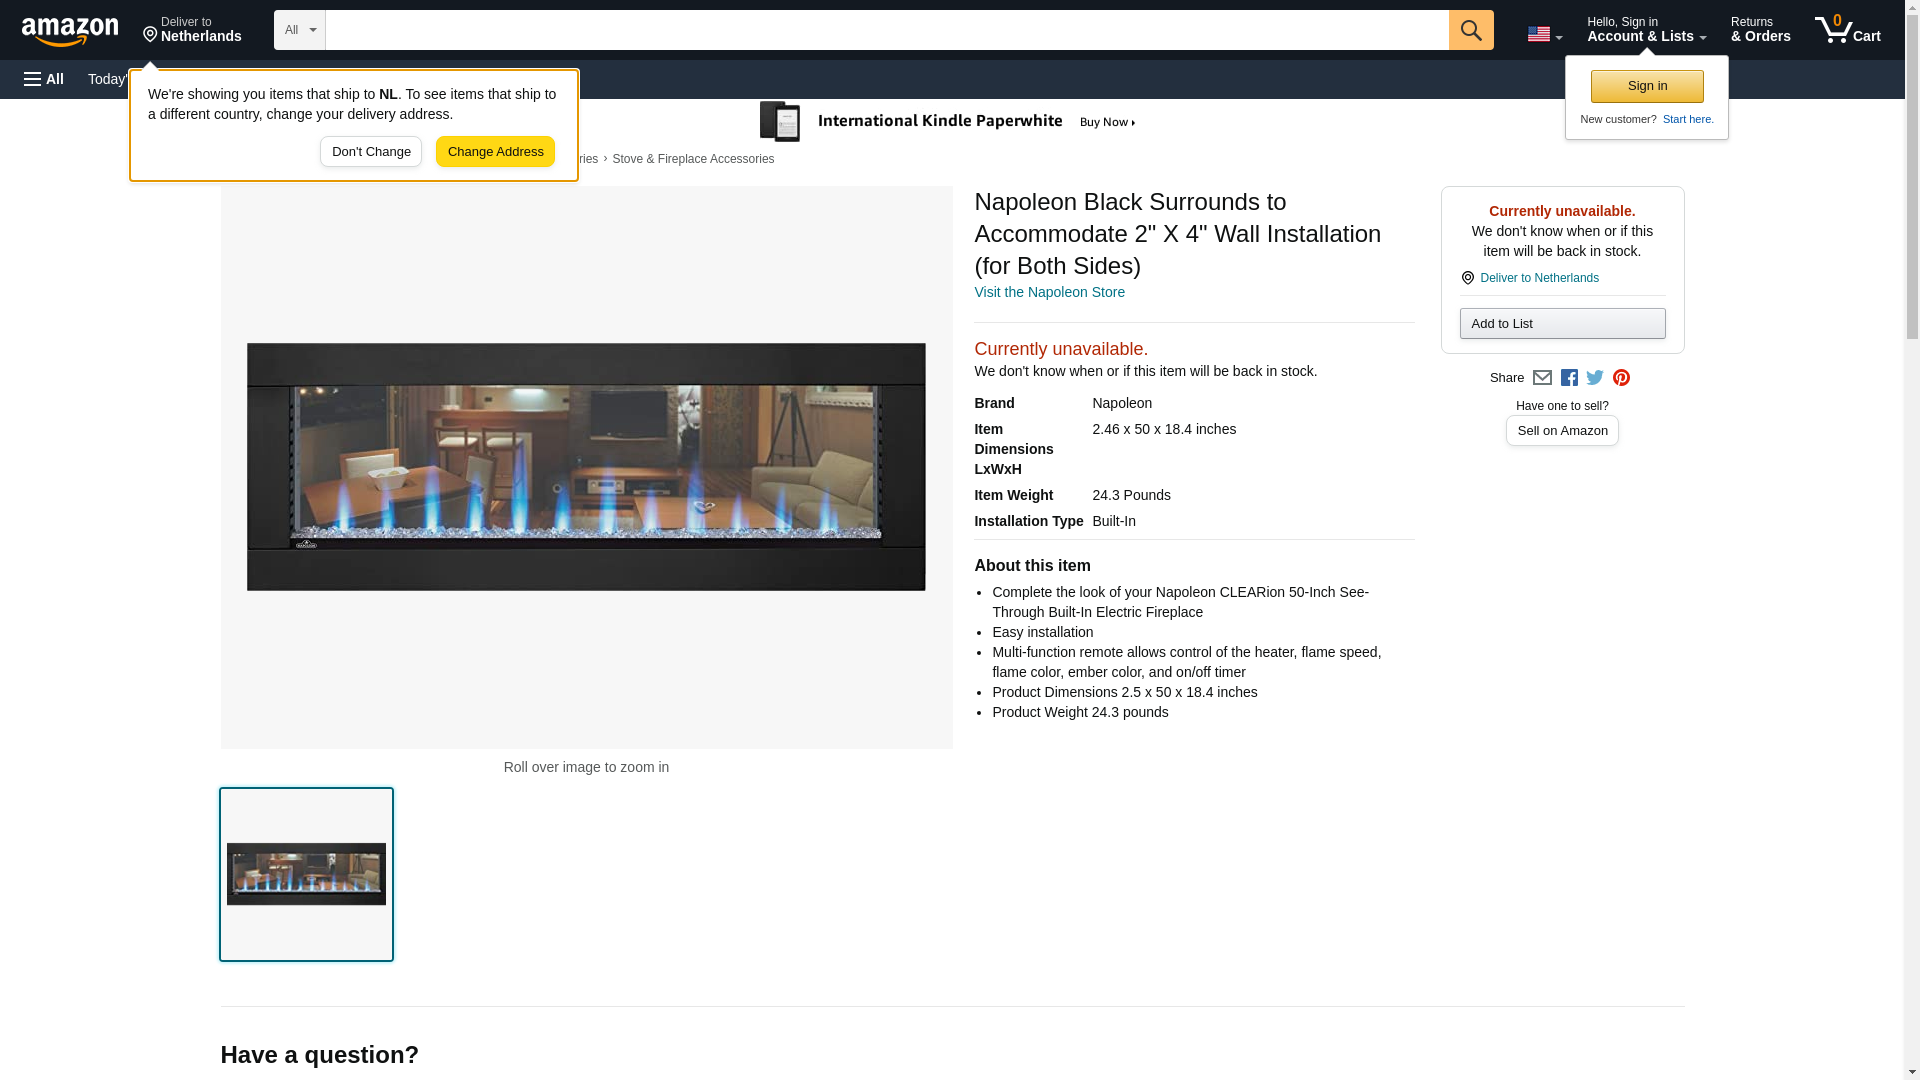Click the Amazon logo
Screen dimensions: 1920x1080
70,31
